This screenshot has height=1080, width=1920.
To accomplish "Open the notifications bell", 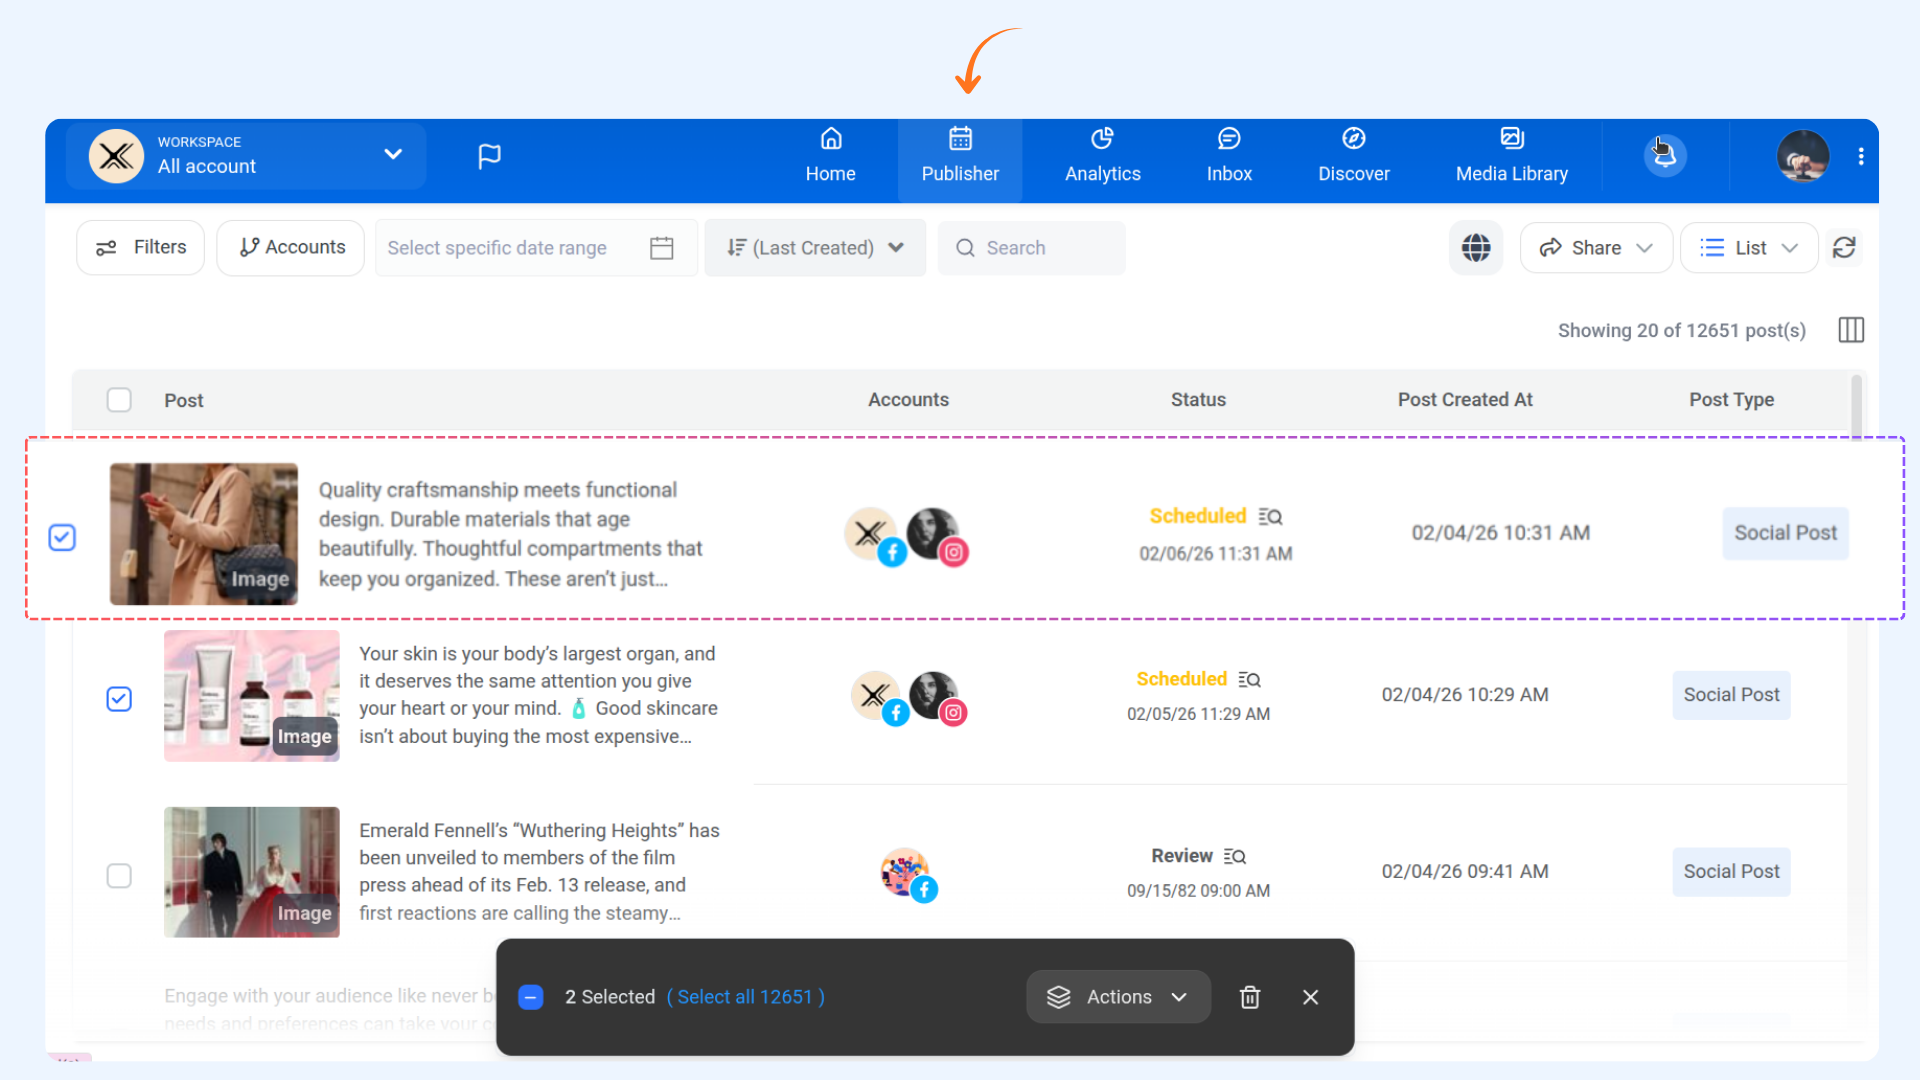I will coord(1665,155).
